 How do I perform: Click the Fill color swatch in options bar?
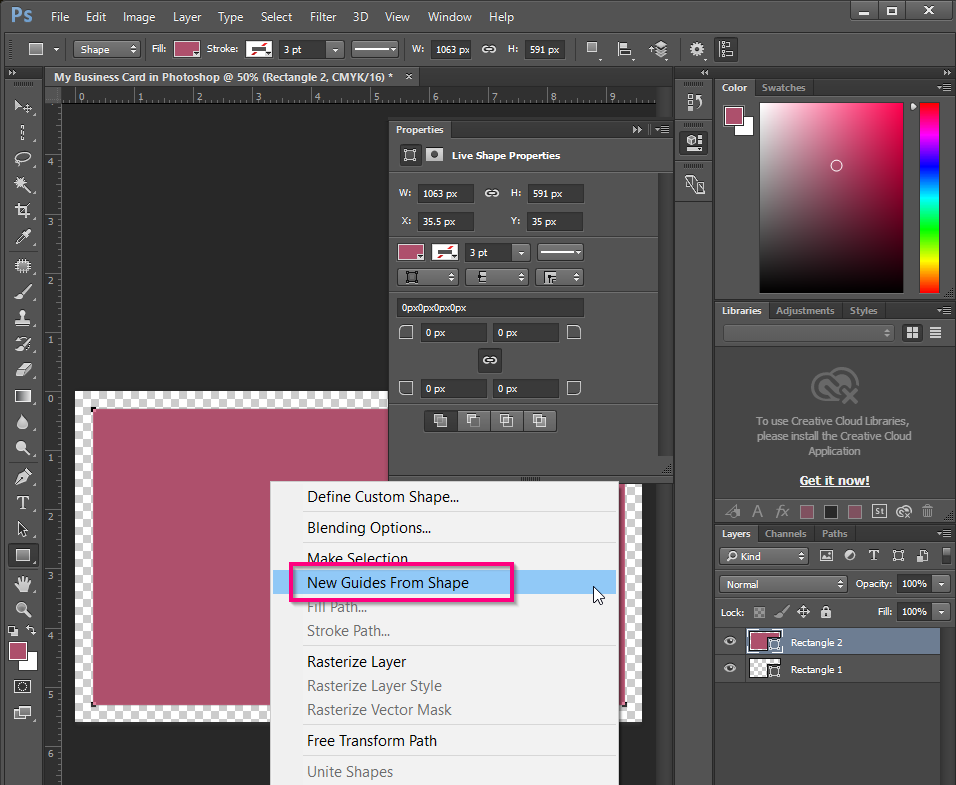(186, 48)
